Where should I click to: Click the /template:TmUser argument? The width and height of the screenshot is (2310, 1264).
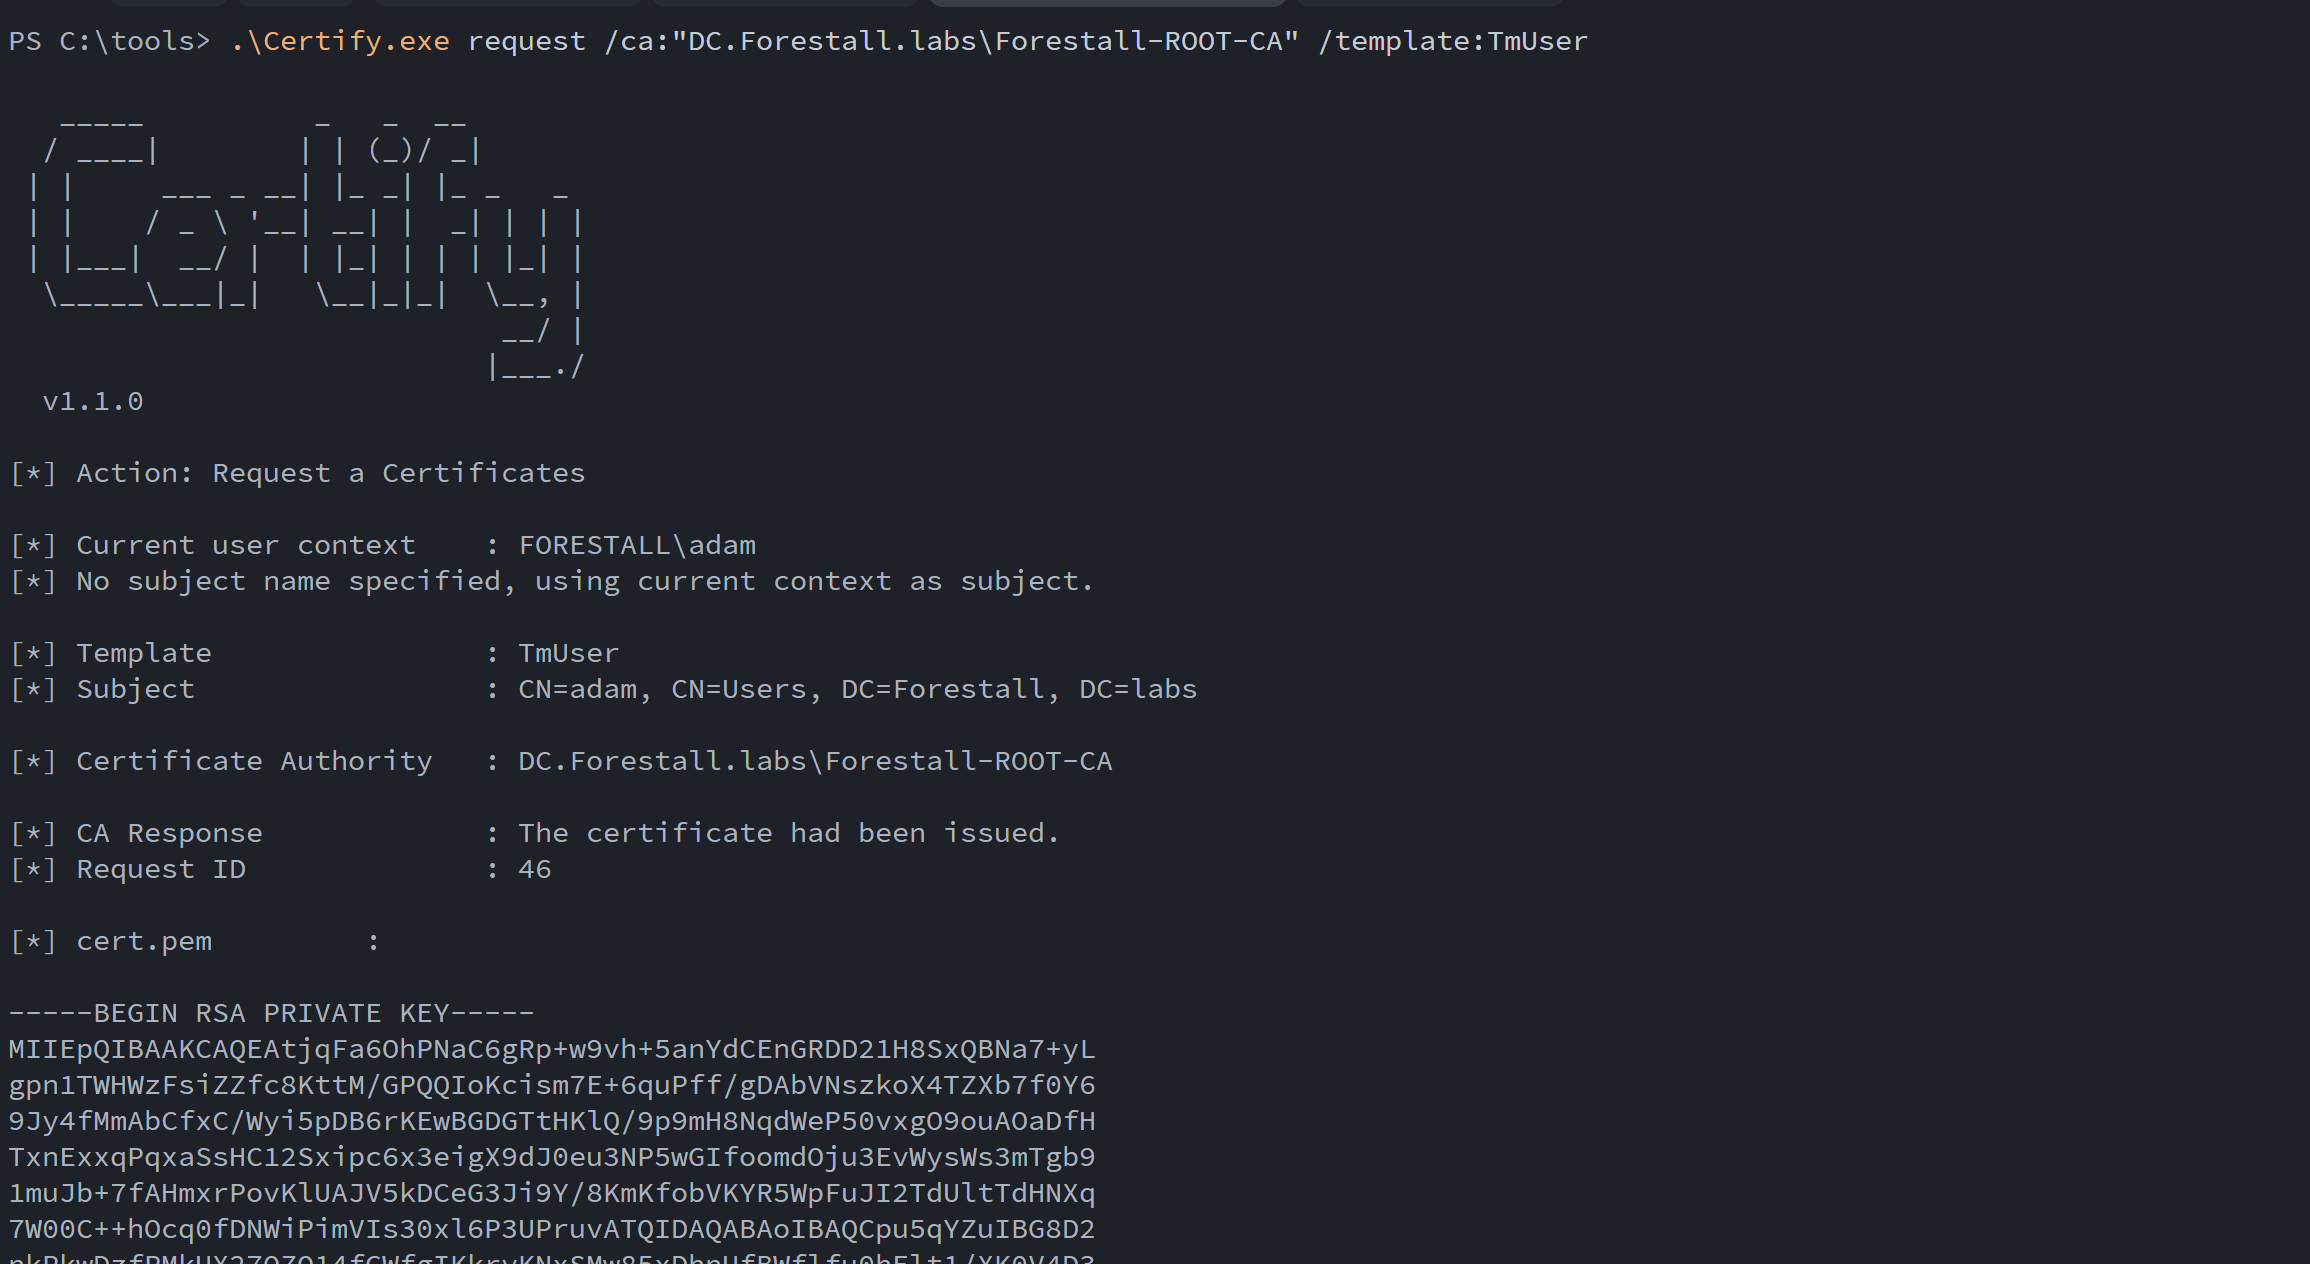1452,41
